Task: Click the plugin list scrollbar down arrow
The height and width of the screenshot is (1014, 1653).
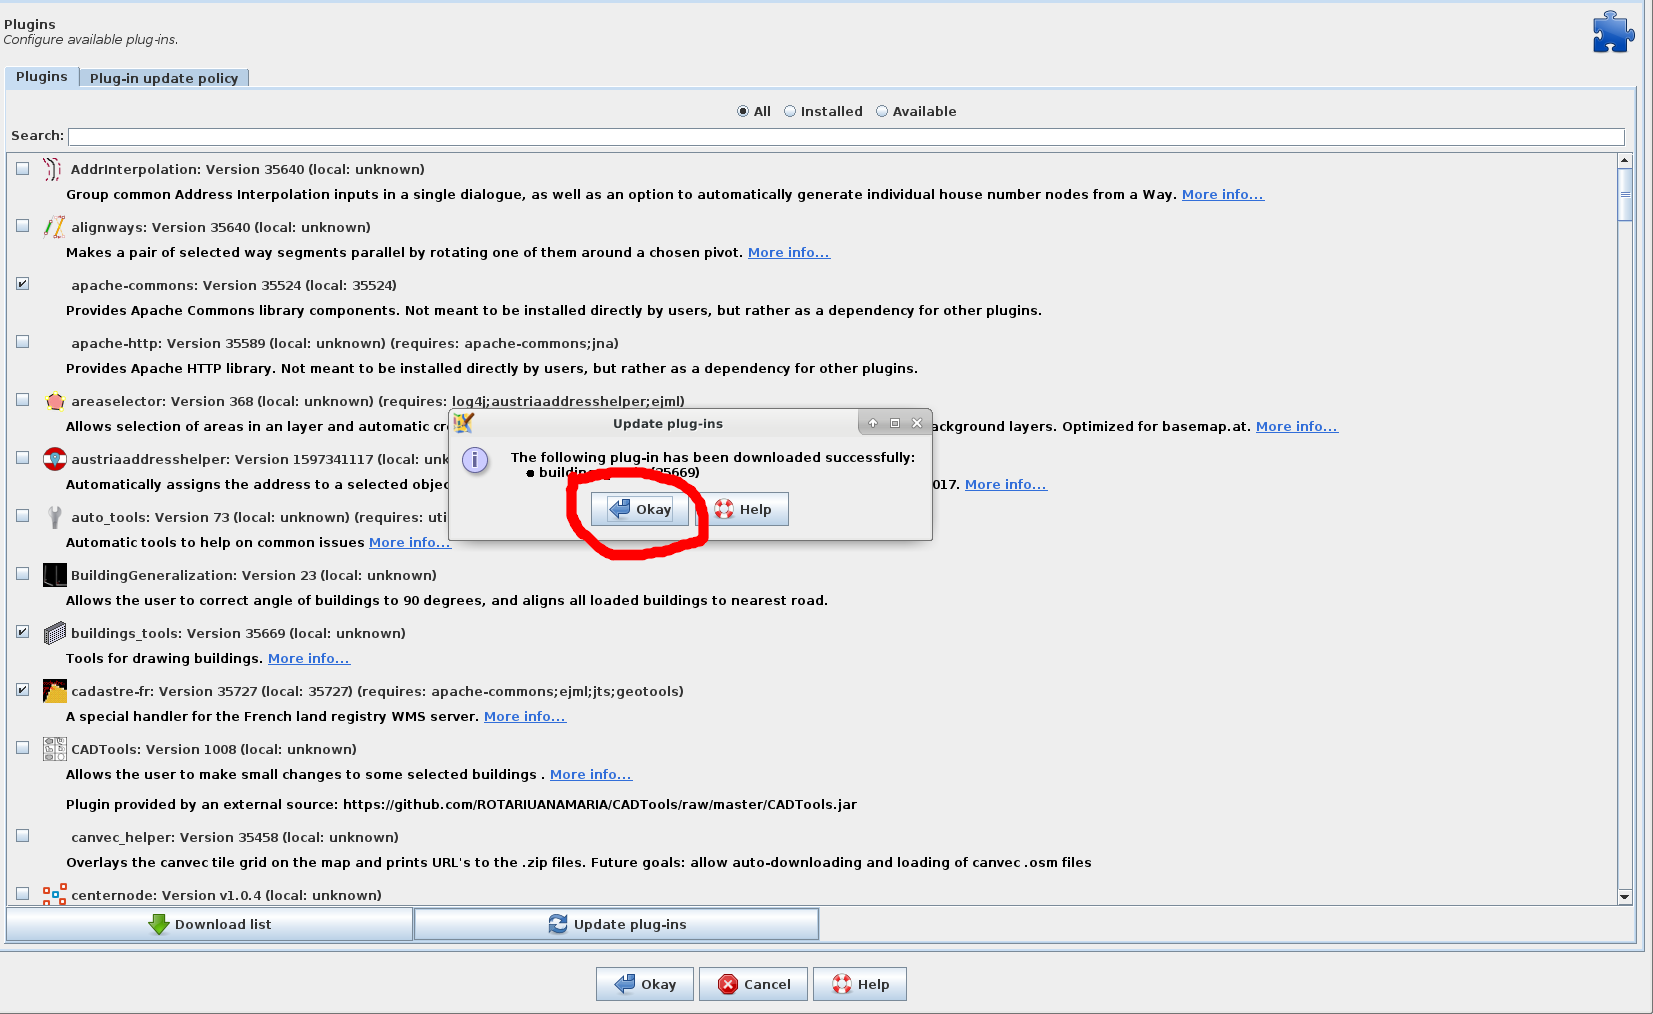Action: (x=1625, y=897)
